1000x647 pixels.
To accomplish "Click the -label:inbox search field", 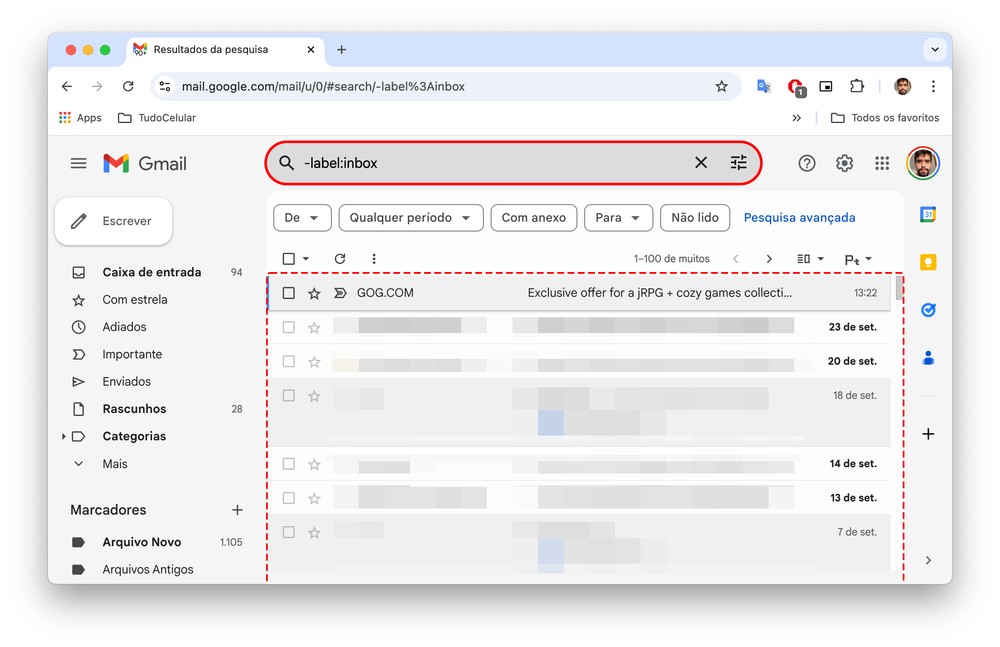I will click(x=490, y=163).
